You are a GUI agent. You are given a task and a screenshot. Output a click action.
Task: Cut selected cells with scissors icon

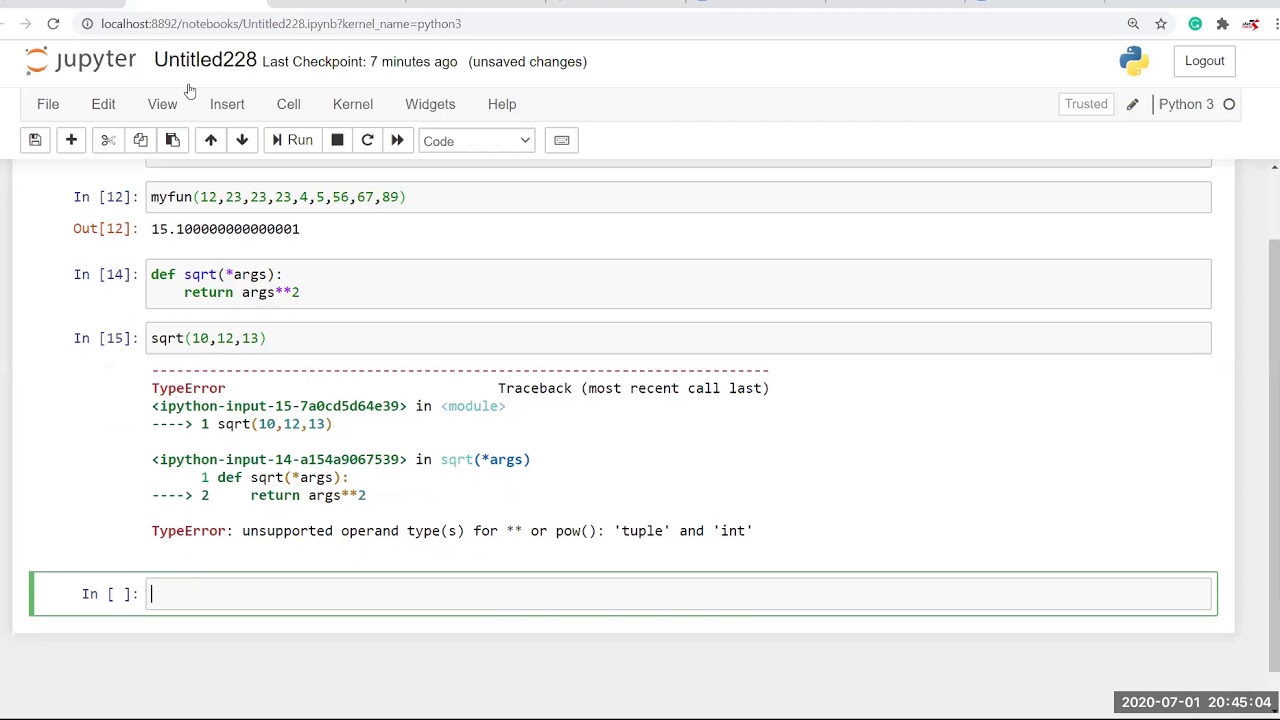point(108,140)
